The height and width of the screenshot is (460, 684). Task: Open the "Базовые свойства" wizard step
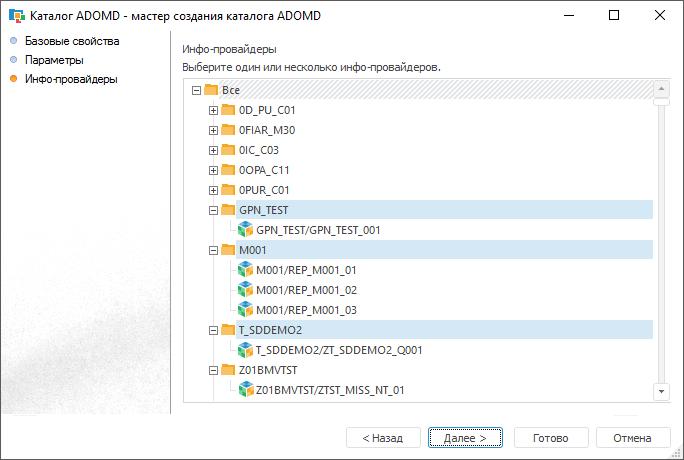point(72,42)
